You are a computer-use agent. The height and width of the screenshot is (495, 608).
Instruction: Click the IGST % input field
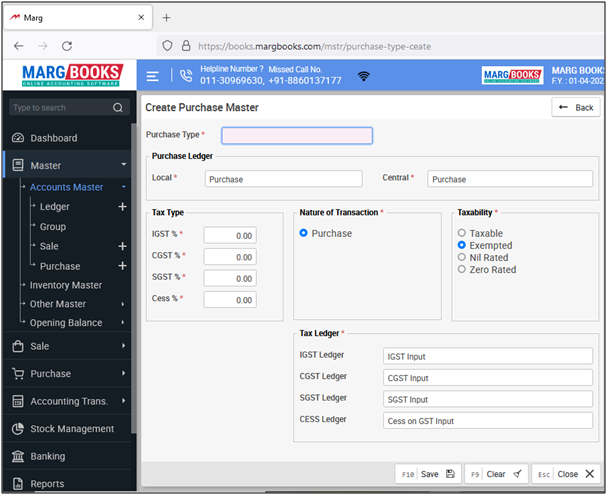(230, 235)
